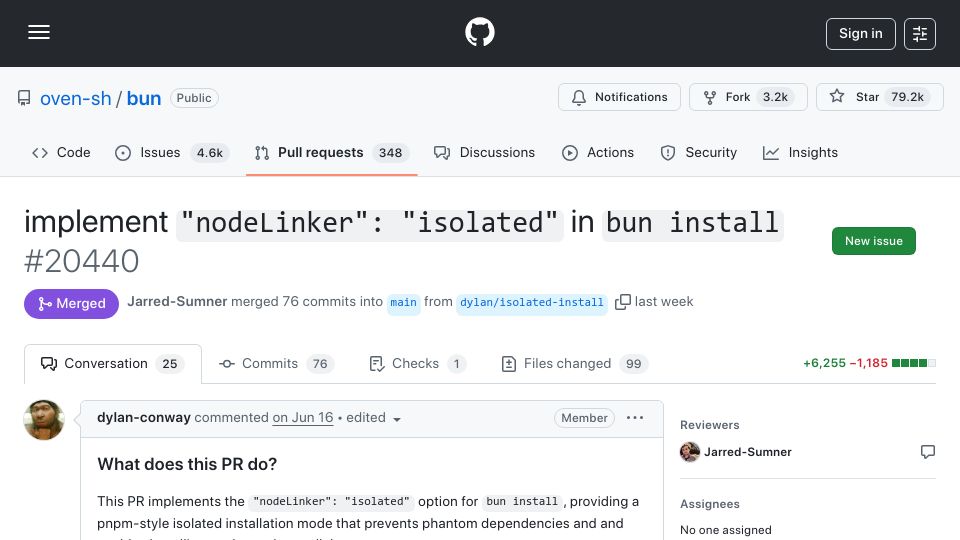Select the Conversation tab

click(x=113, y=364)
